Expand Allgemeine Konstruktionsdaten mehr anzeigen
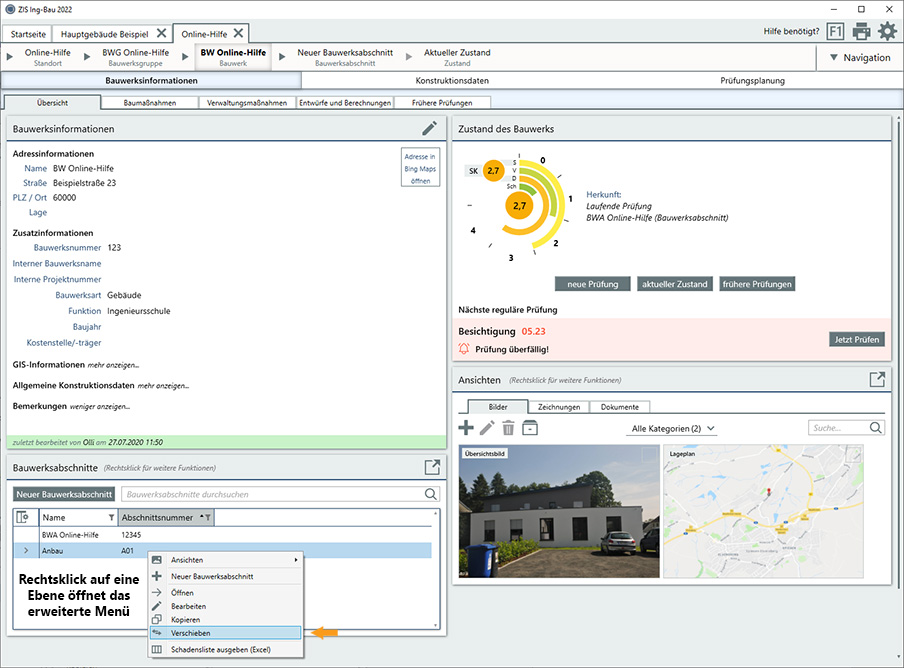The image size is (904, 668). (x=163, y=386)
